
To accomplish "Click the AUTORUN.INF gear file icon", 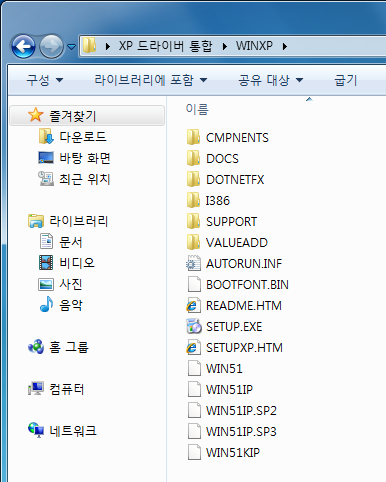I will [x=193, y=263].
